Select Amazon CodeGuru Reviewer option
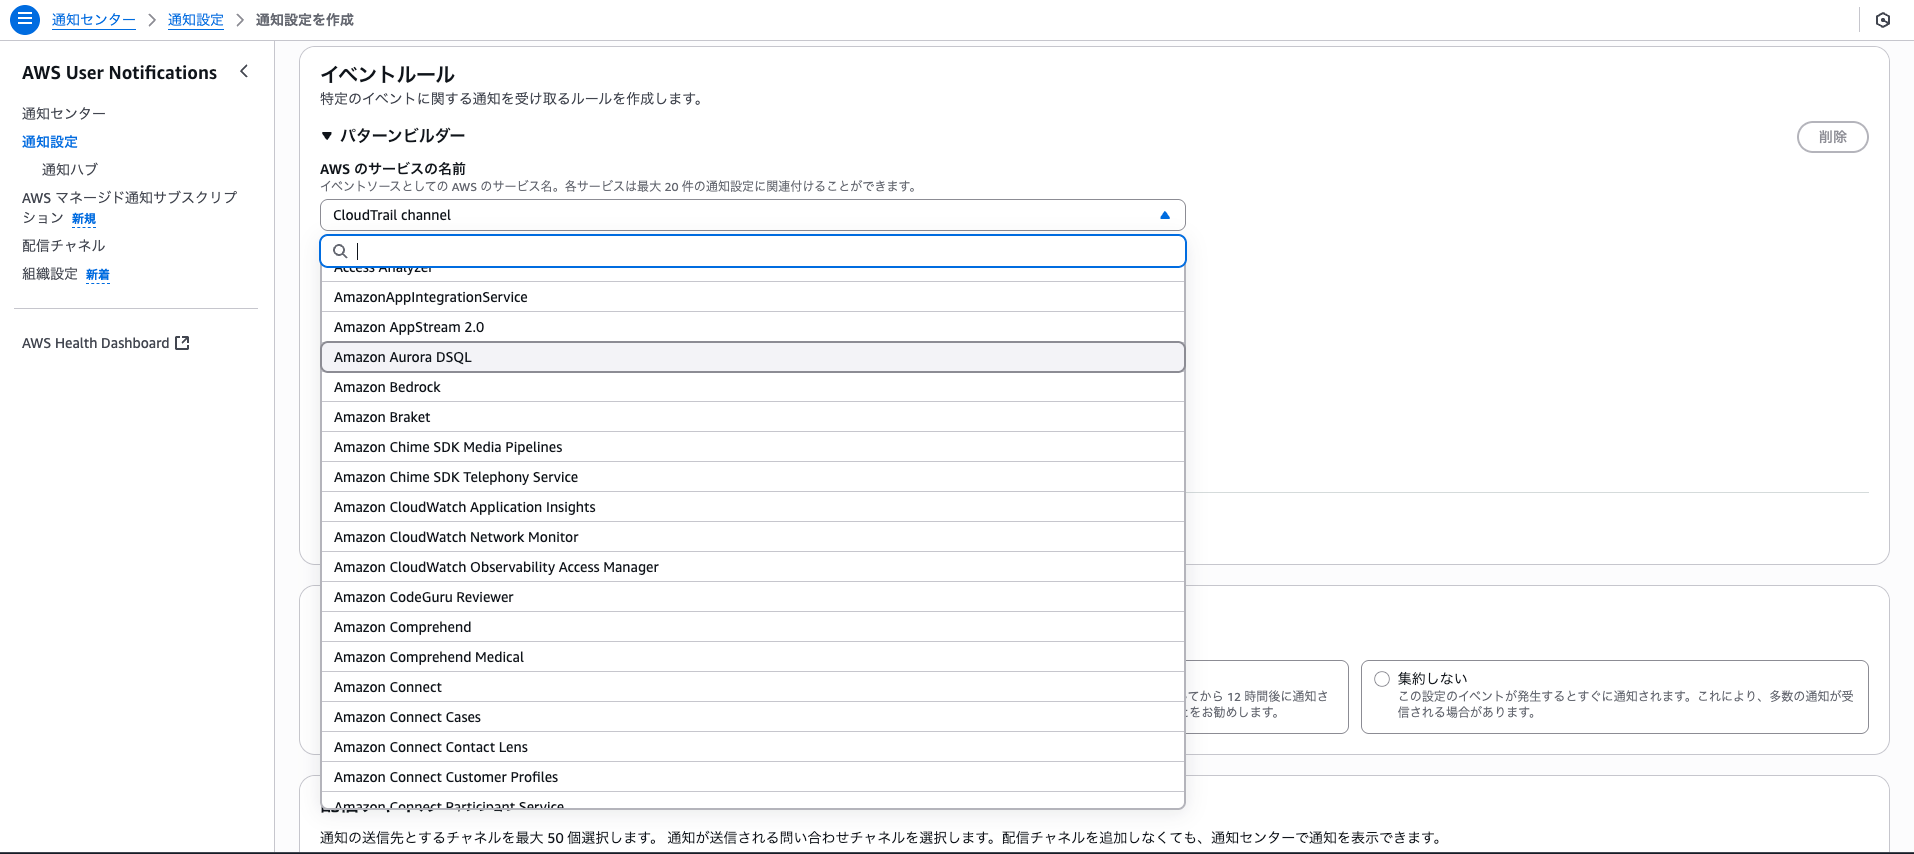 click(752, 597)
